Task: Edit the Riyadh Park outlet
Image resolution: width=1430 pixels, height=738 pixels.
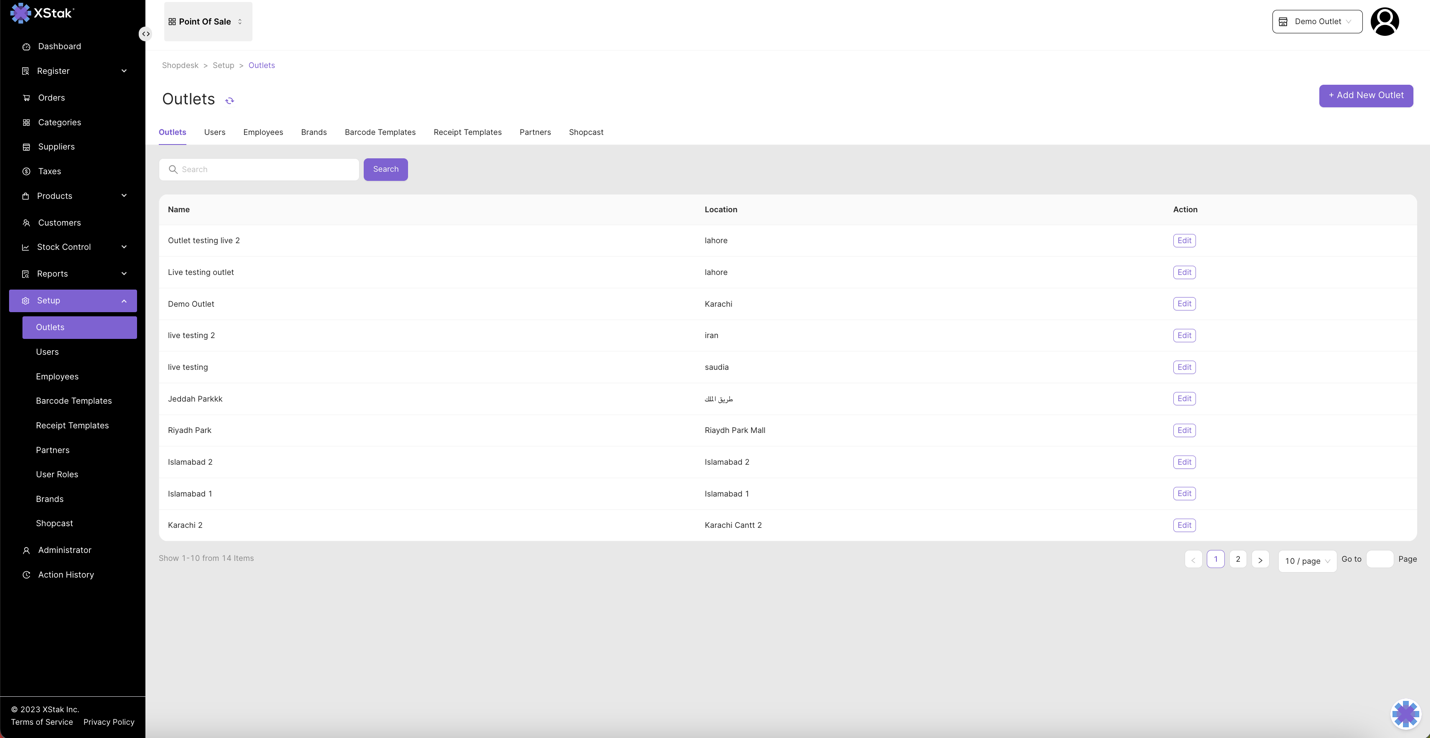Action: coord(1184,431)
